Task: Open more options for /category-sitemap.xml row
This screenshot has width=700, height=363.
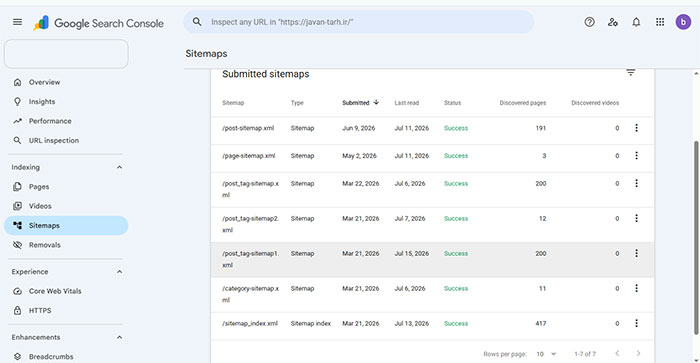Action: pos(636,288)
